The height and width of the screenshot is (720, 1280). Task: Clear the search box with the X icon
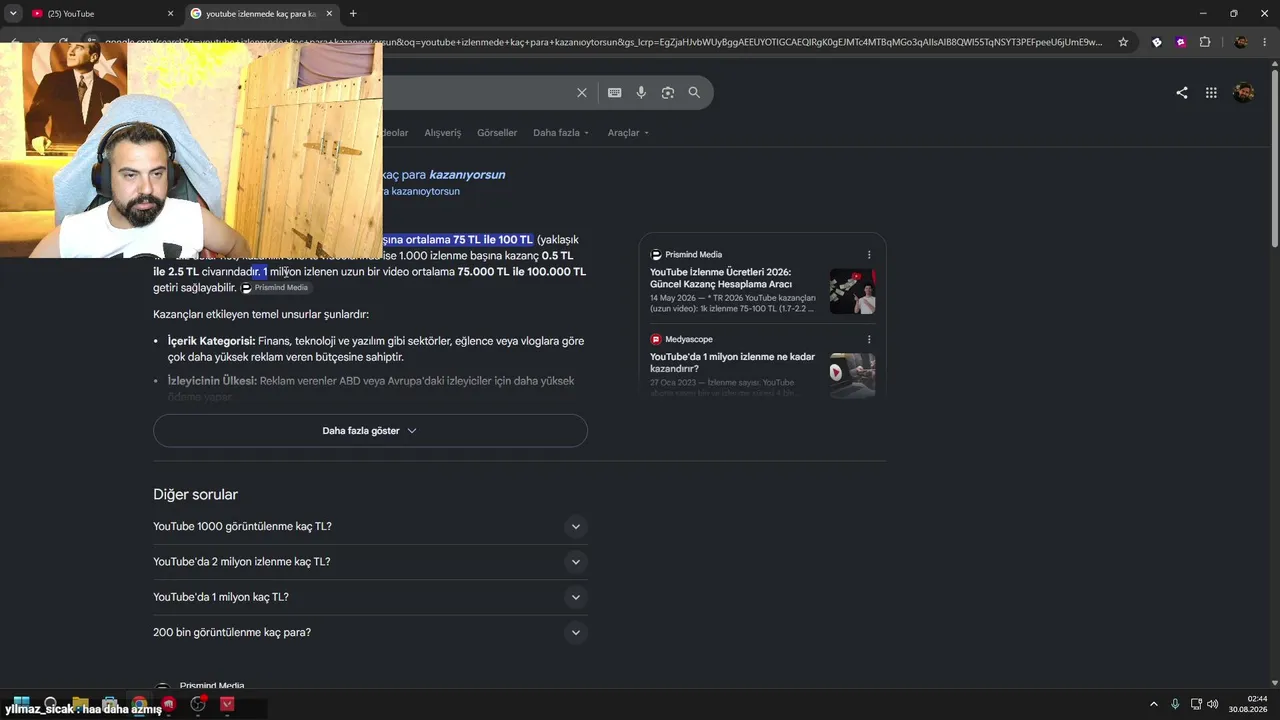582,93
